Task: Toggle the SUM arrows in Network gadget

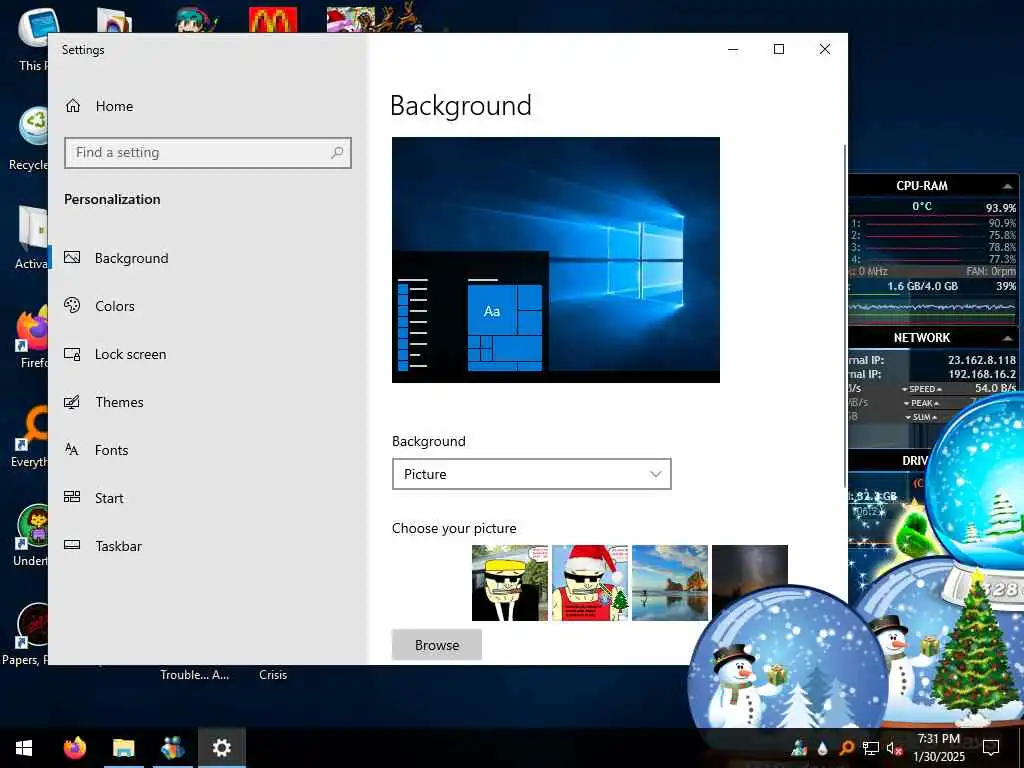Action: pyautogui.click(x=922, y=417)
